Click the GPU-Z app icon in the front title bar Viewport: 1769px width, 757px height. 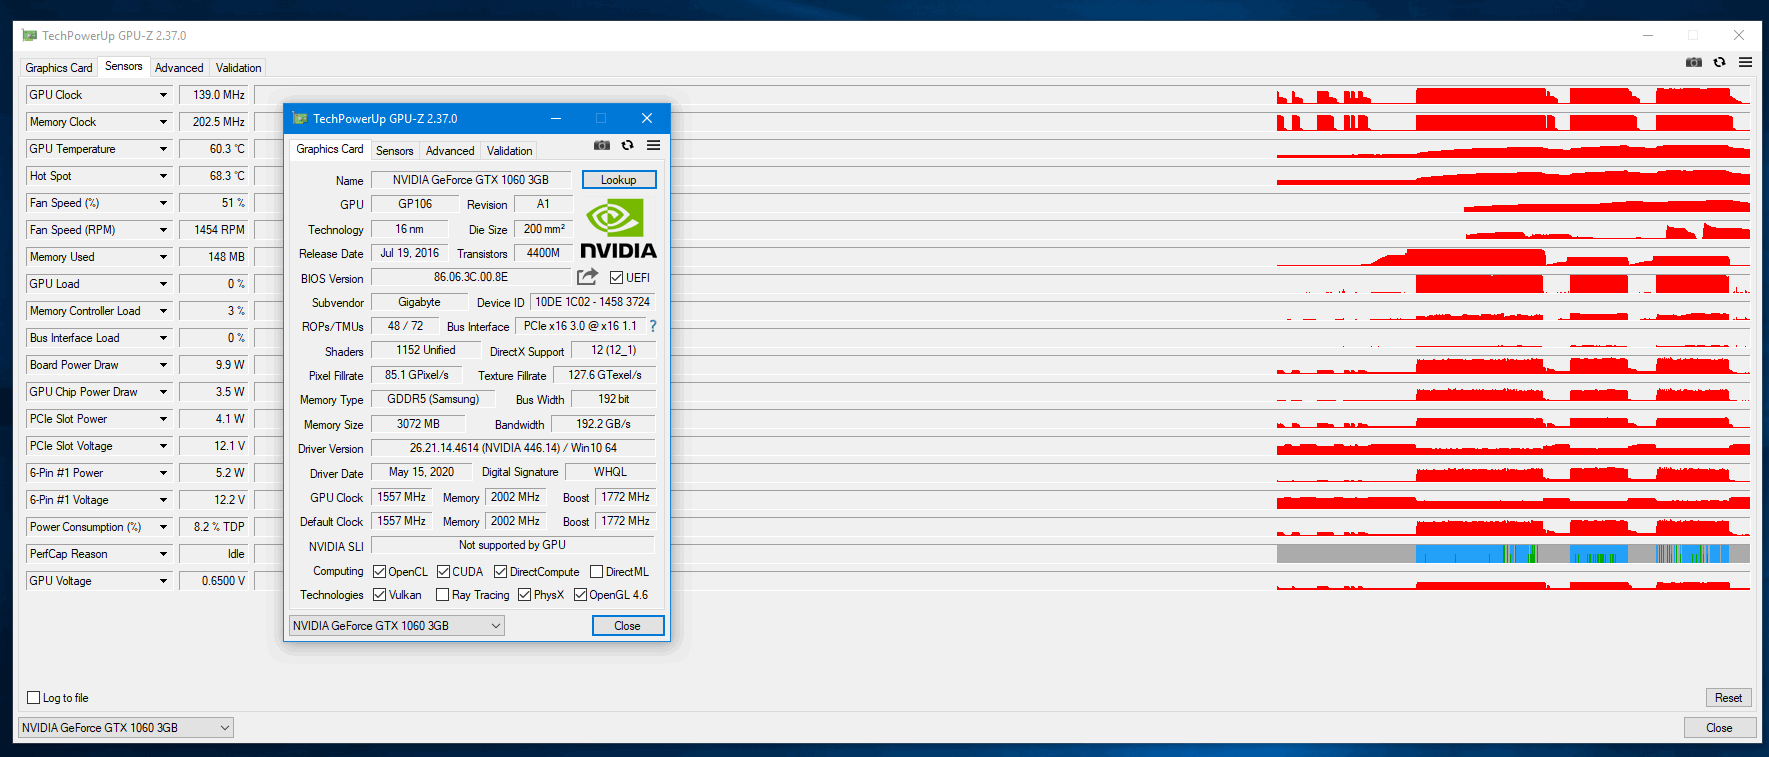pos(300,118)
